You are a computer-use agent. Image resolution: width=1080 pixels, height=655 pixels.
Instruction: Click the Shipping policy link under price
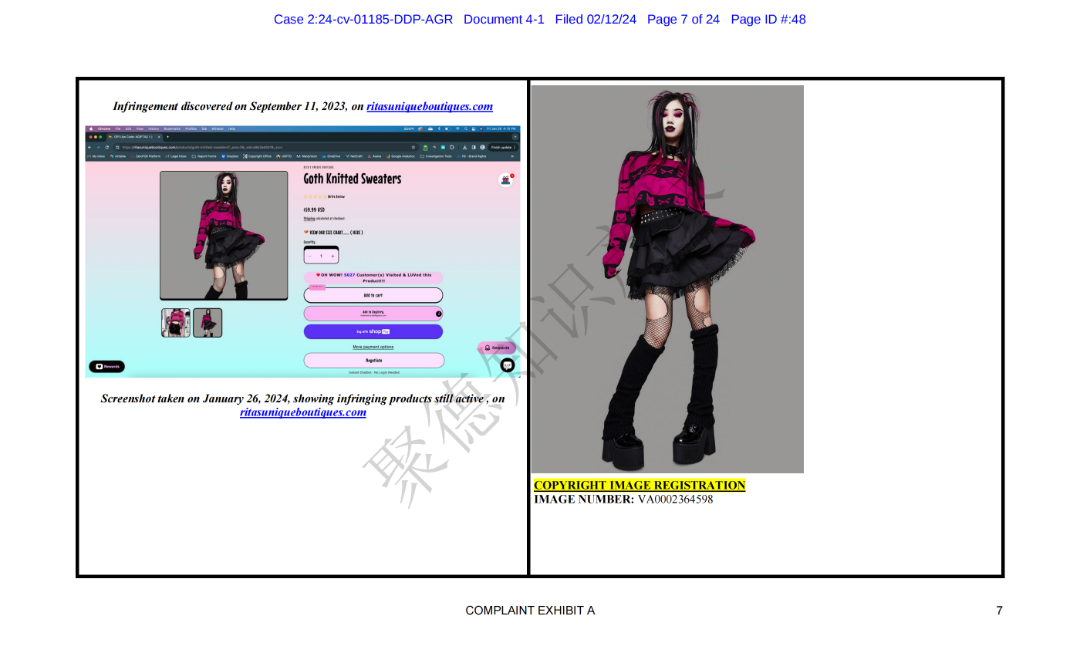tap(309, 218)
